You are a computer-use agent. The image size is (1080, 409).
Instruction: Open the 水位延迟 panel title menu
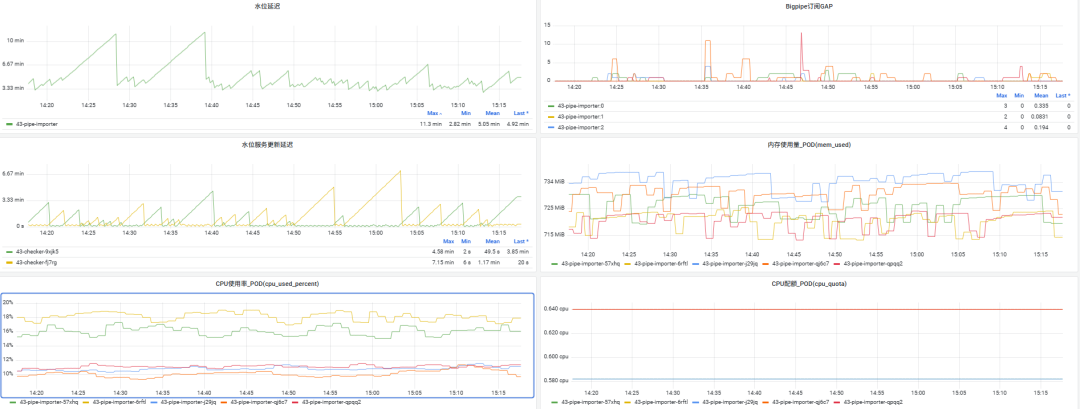point(267,7)
